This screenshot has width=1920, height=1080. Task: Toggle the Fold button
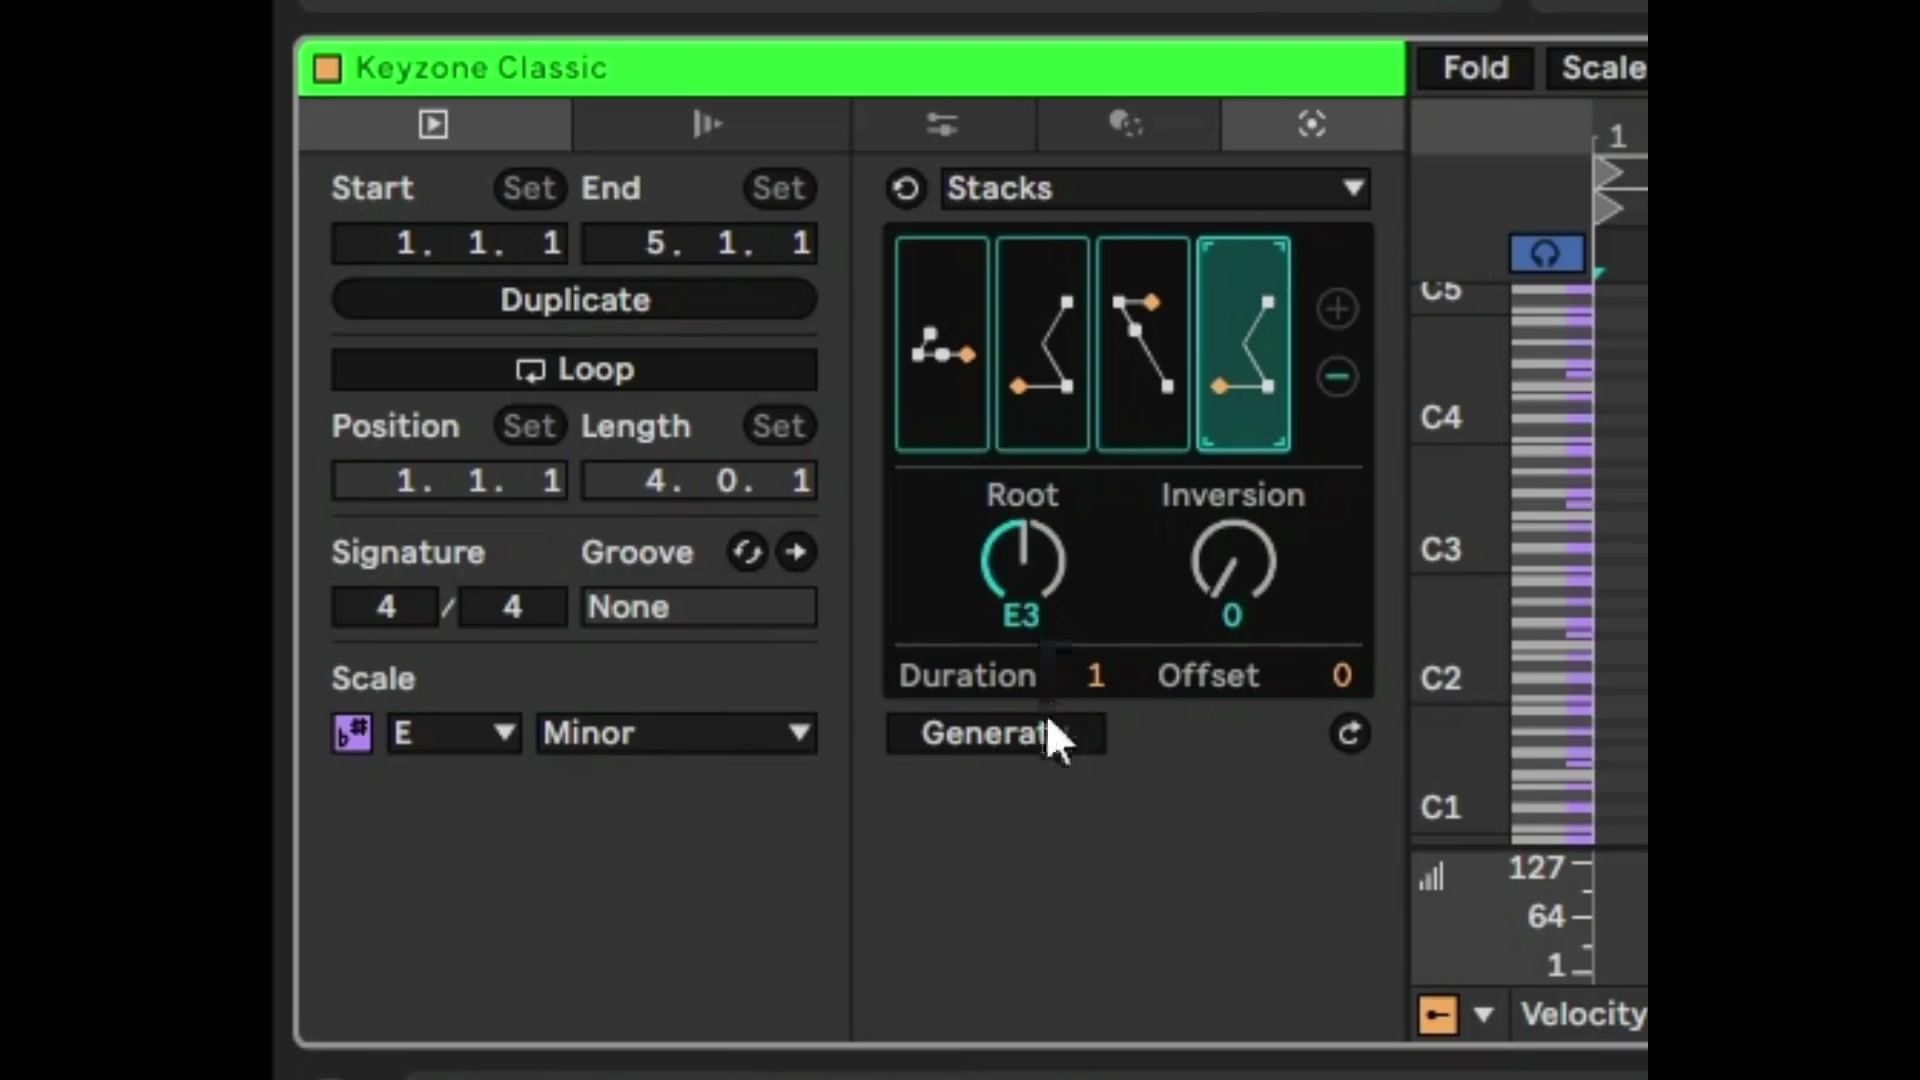(x=1475, y=68)
